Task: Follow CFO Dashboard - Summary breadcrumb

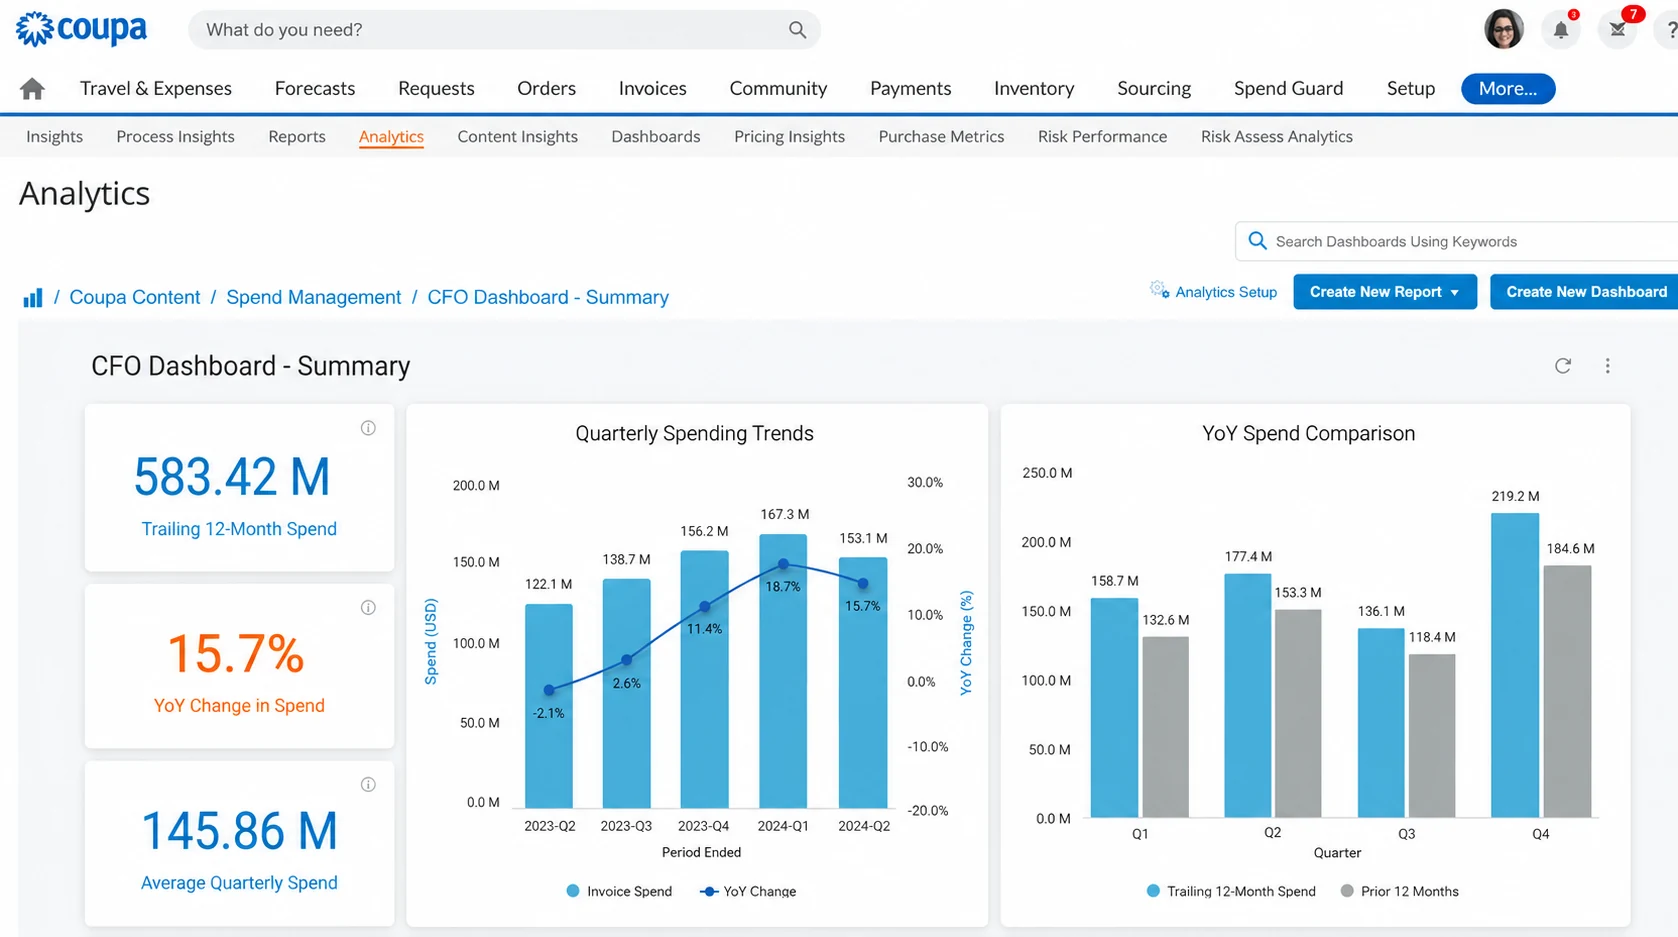Action: [548, 298]
